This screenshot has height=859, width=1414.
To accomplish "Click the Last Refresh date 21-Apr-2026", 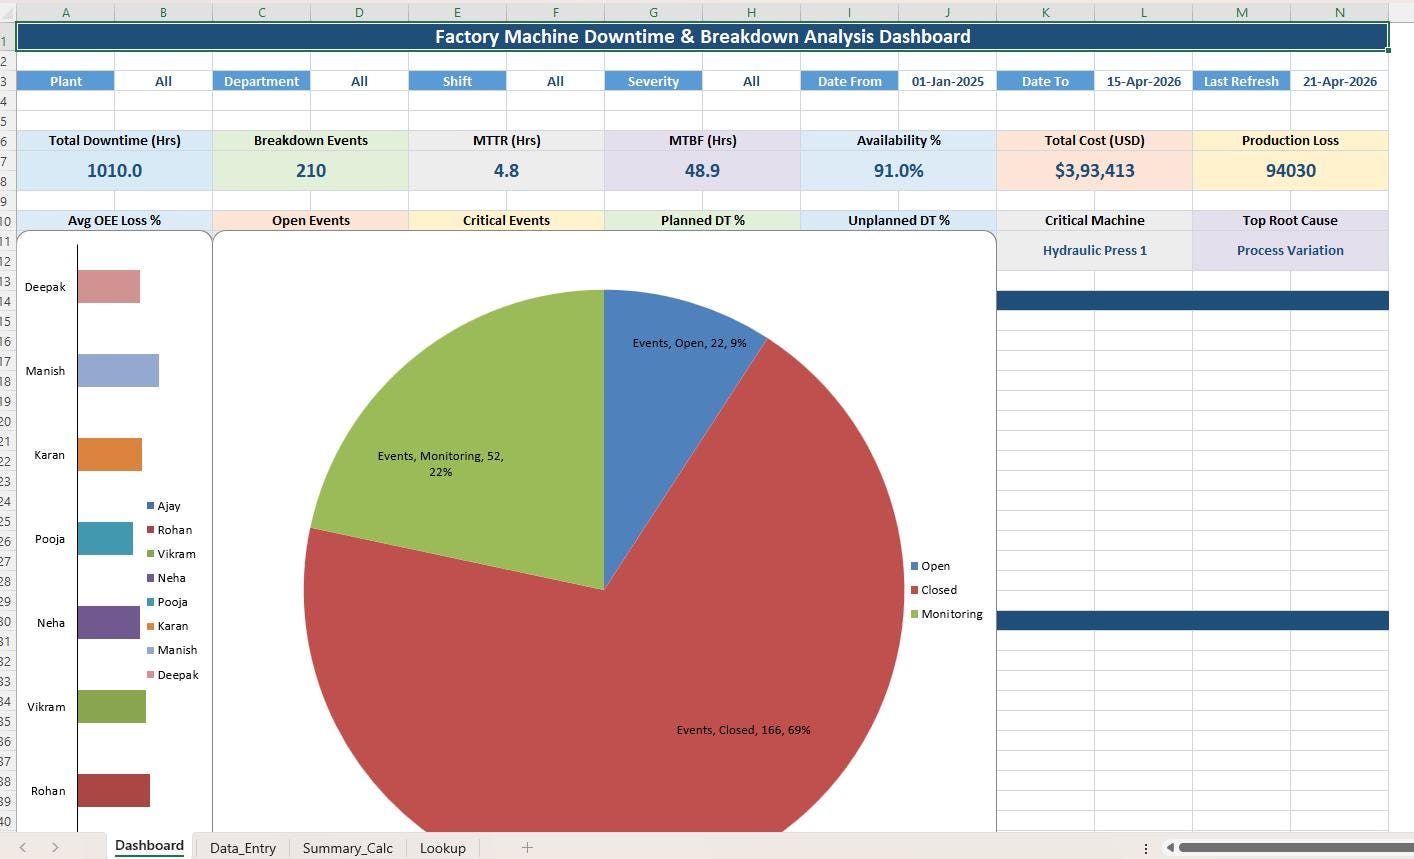I will pyautogui.click(x=1339, y=81).
